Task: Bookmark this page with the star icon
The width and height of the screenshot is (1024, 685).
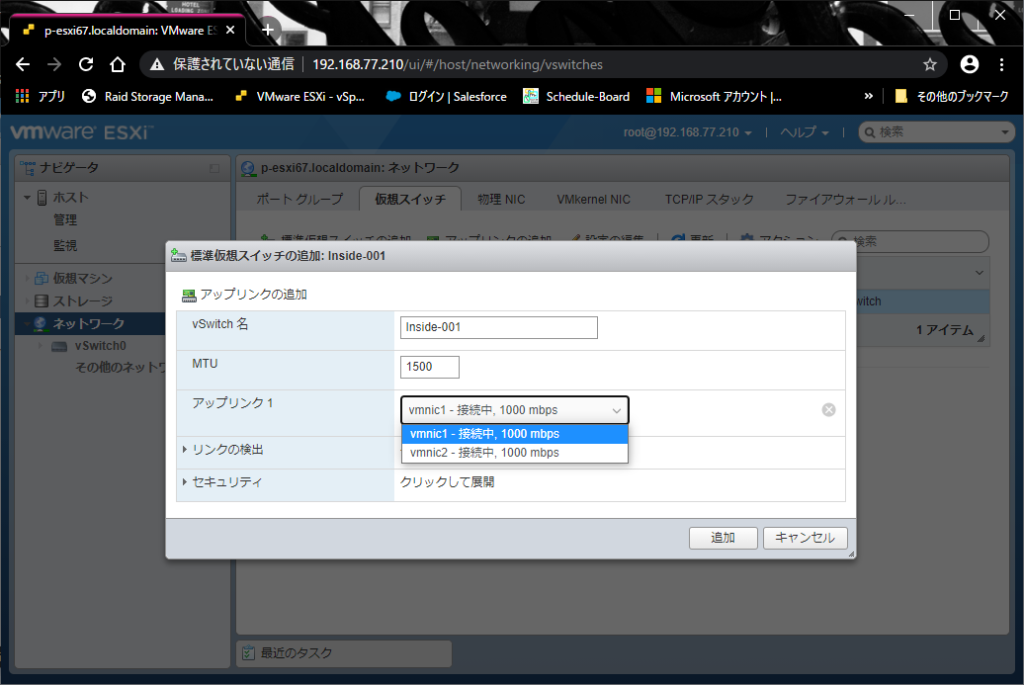Action: (x=930, y=64)
